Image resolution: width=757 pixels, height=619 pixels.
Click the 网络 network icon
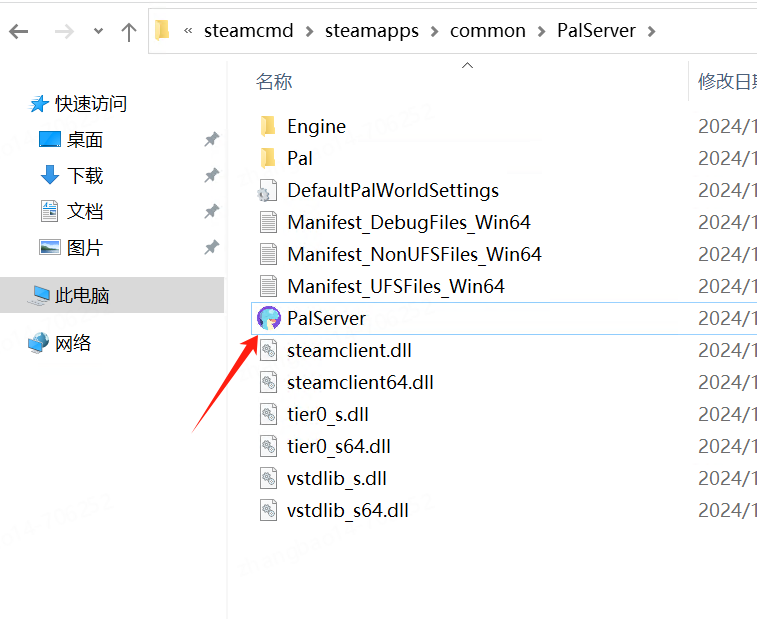pos(39,343)
